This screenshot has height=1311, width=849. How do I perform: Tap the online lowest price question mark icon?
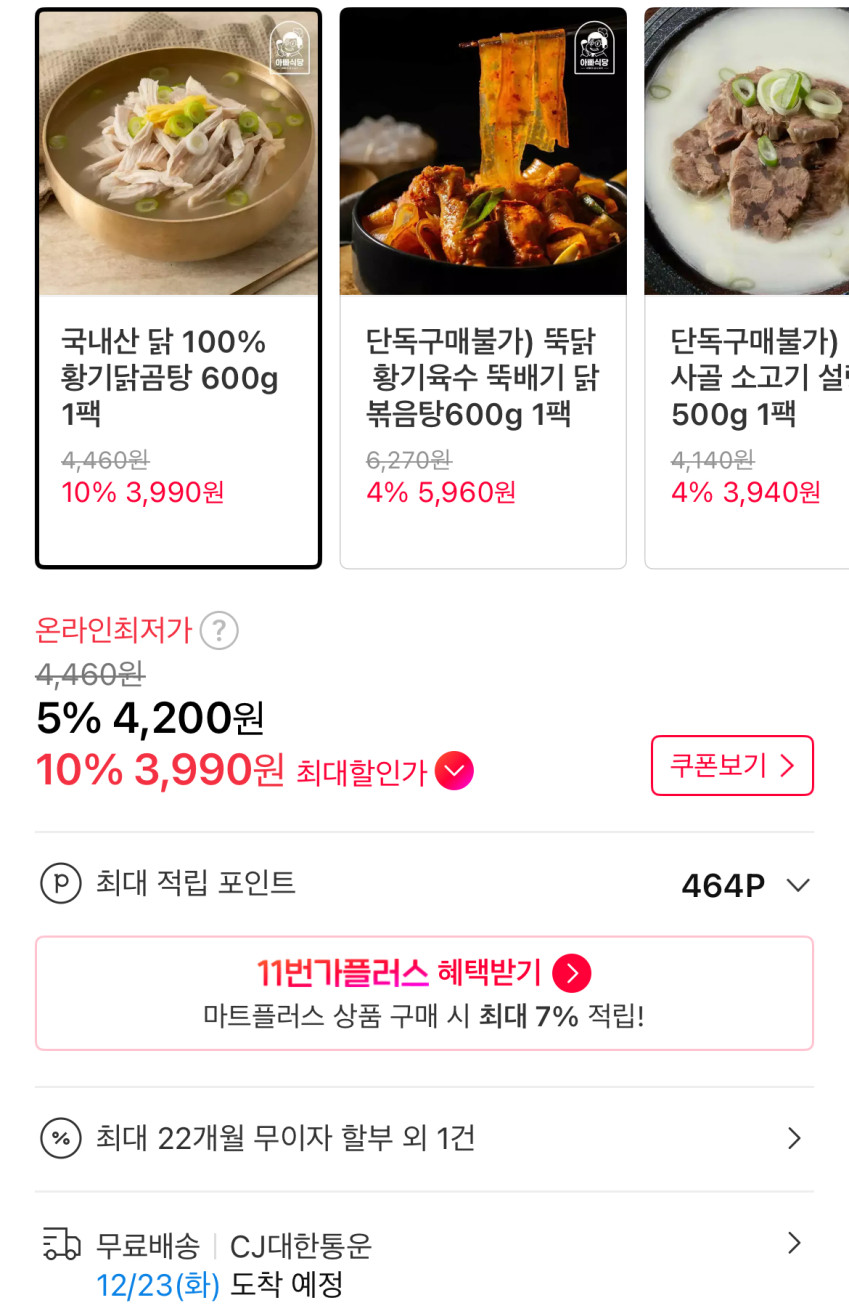click(x=219, y=631)
